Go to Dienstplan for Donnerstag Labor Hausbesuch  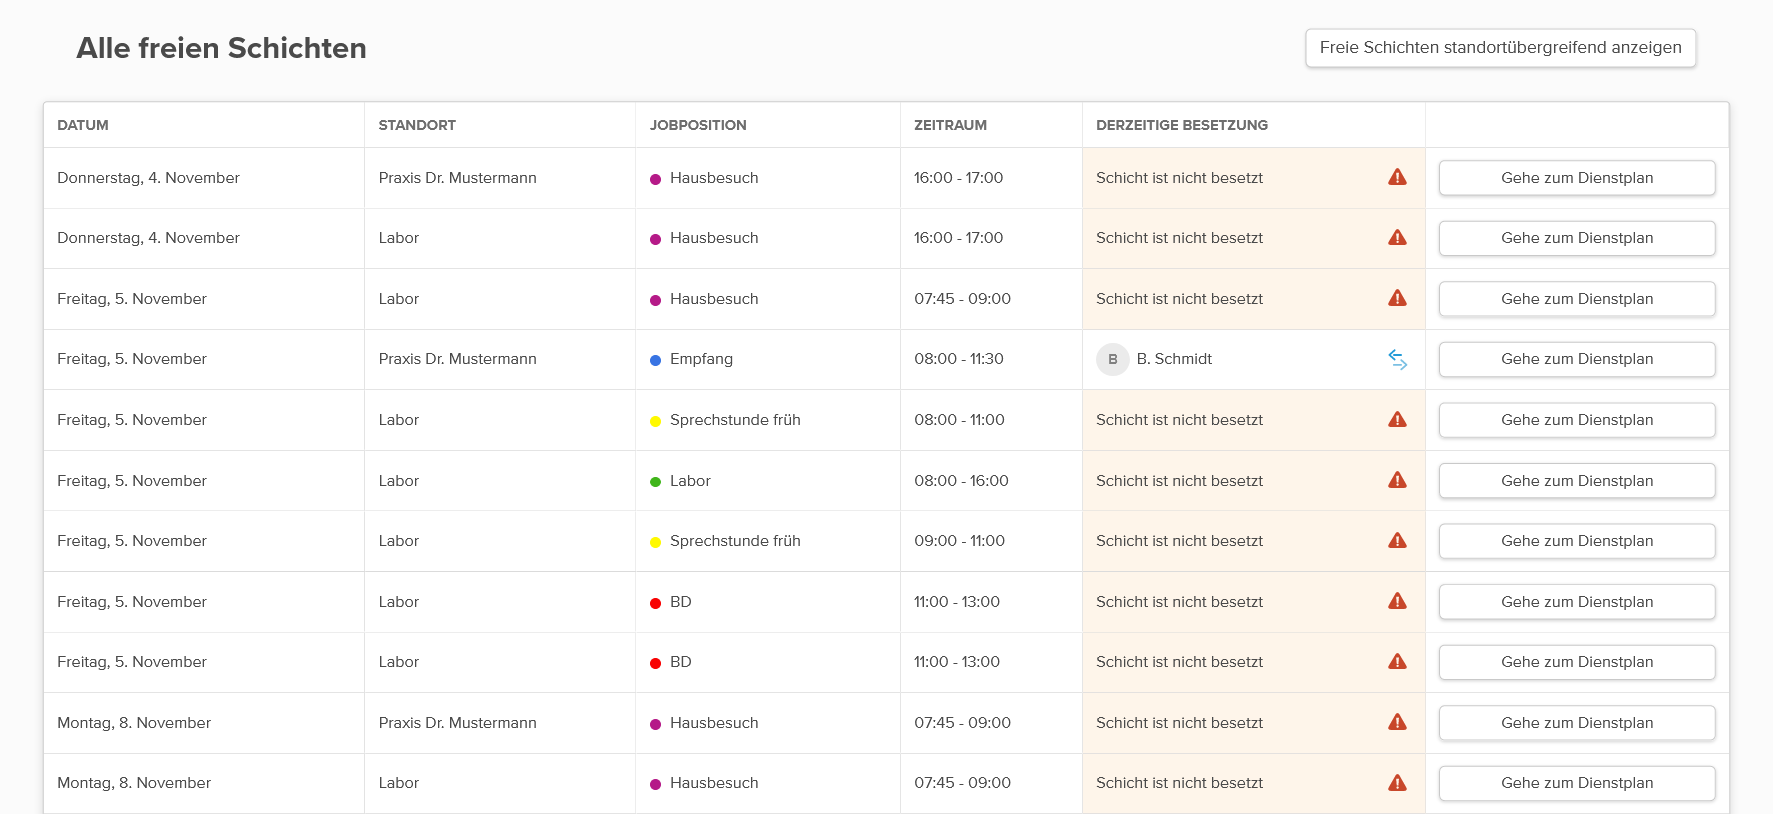(x=1577, y=238)
